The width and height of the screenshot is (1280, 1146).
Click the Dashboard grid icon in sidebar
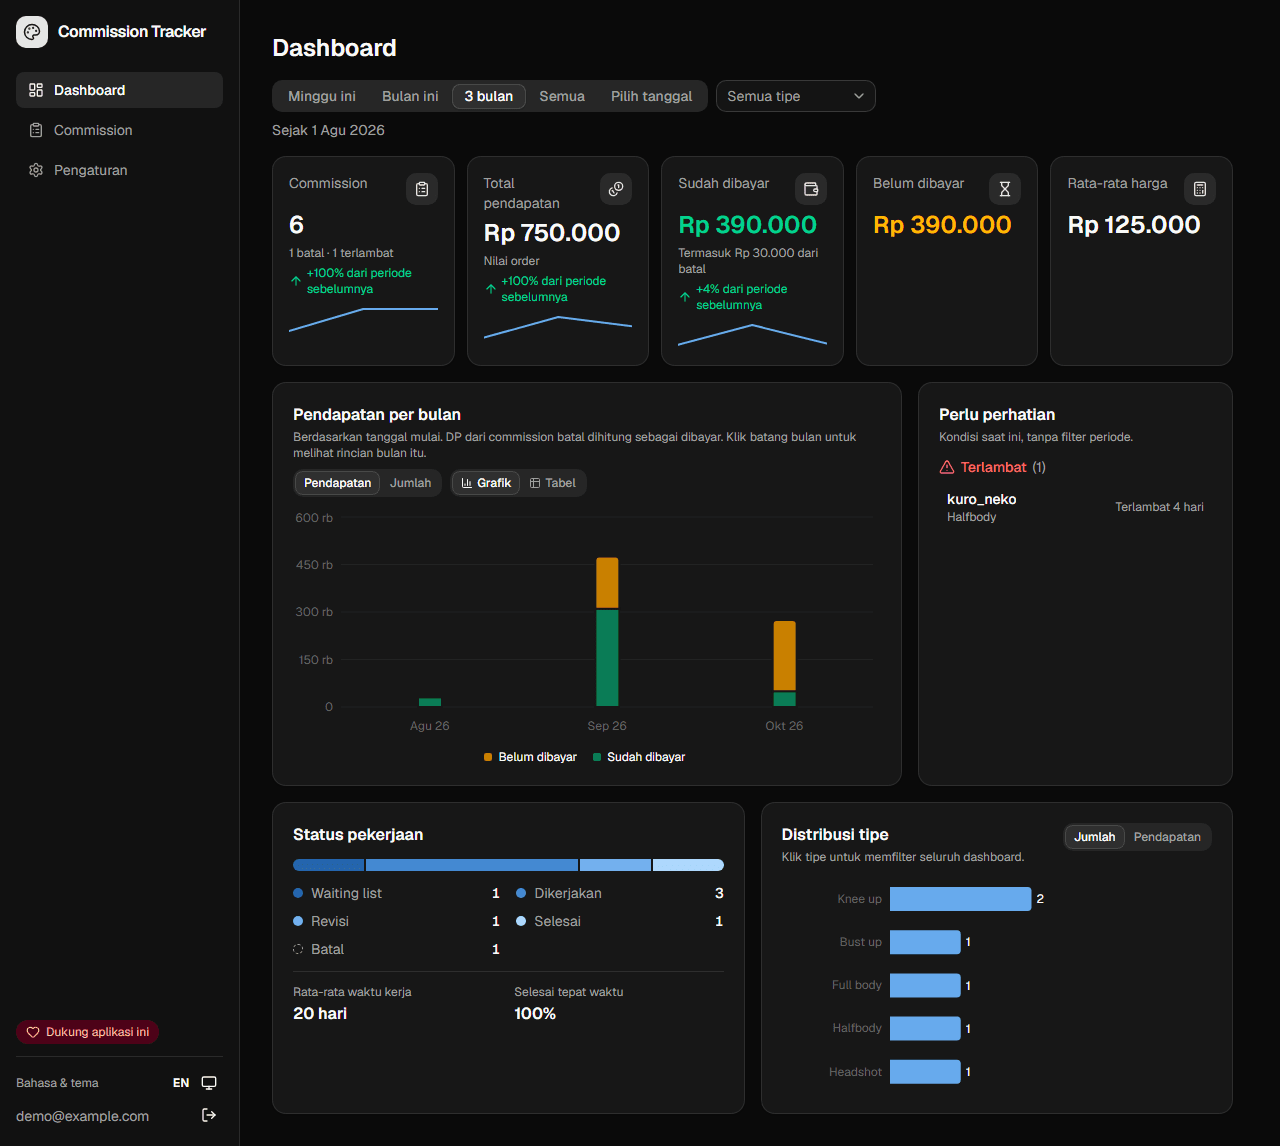36,90
